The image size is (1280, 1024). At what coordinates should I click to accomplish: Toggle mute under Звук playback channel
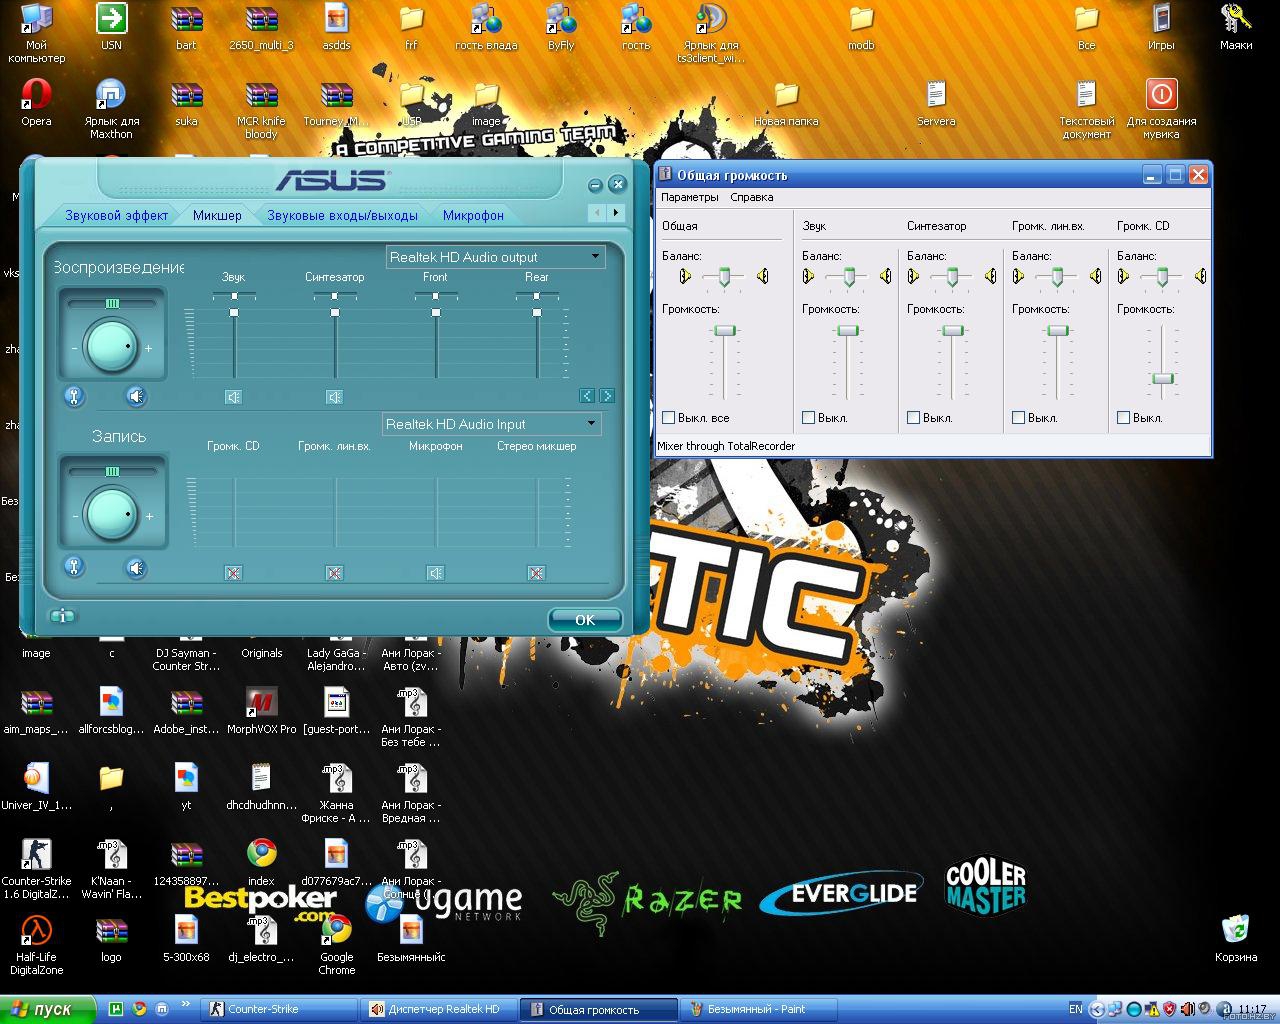coord(233,397)
